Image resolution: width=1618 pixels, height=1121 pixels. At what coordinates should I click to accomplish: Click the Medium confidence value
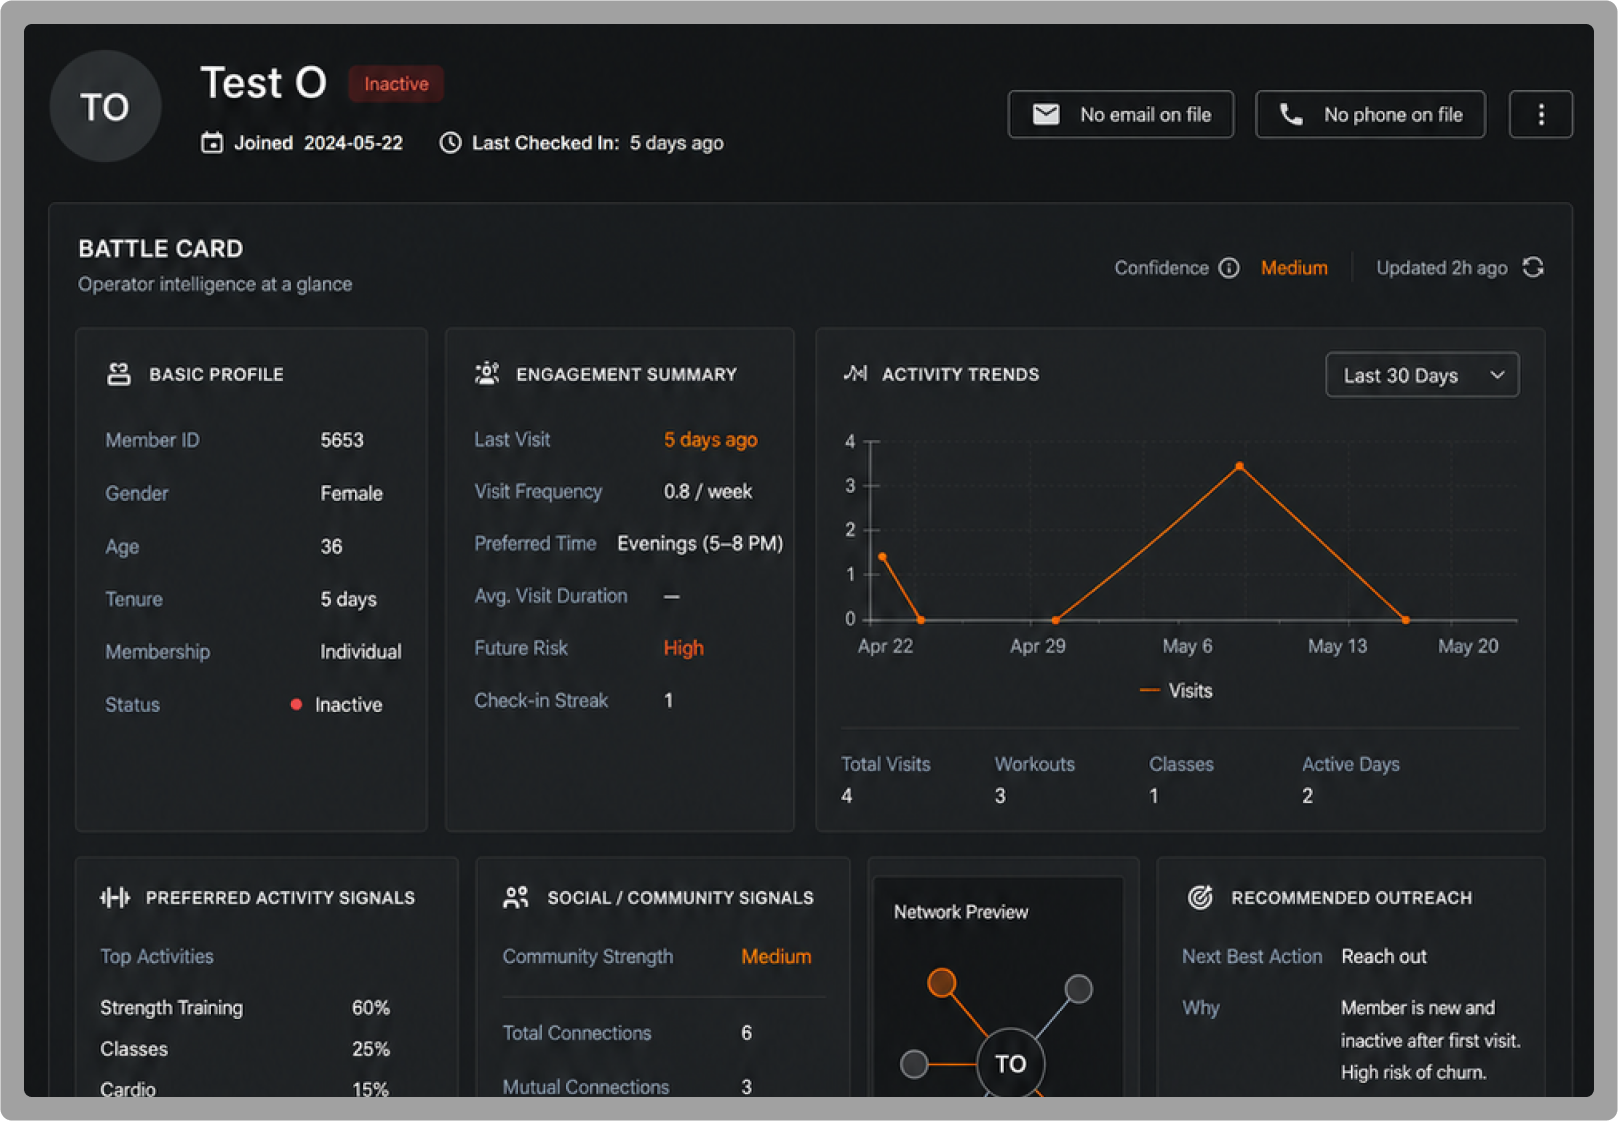tap(1294, 268)
